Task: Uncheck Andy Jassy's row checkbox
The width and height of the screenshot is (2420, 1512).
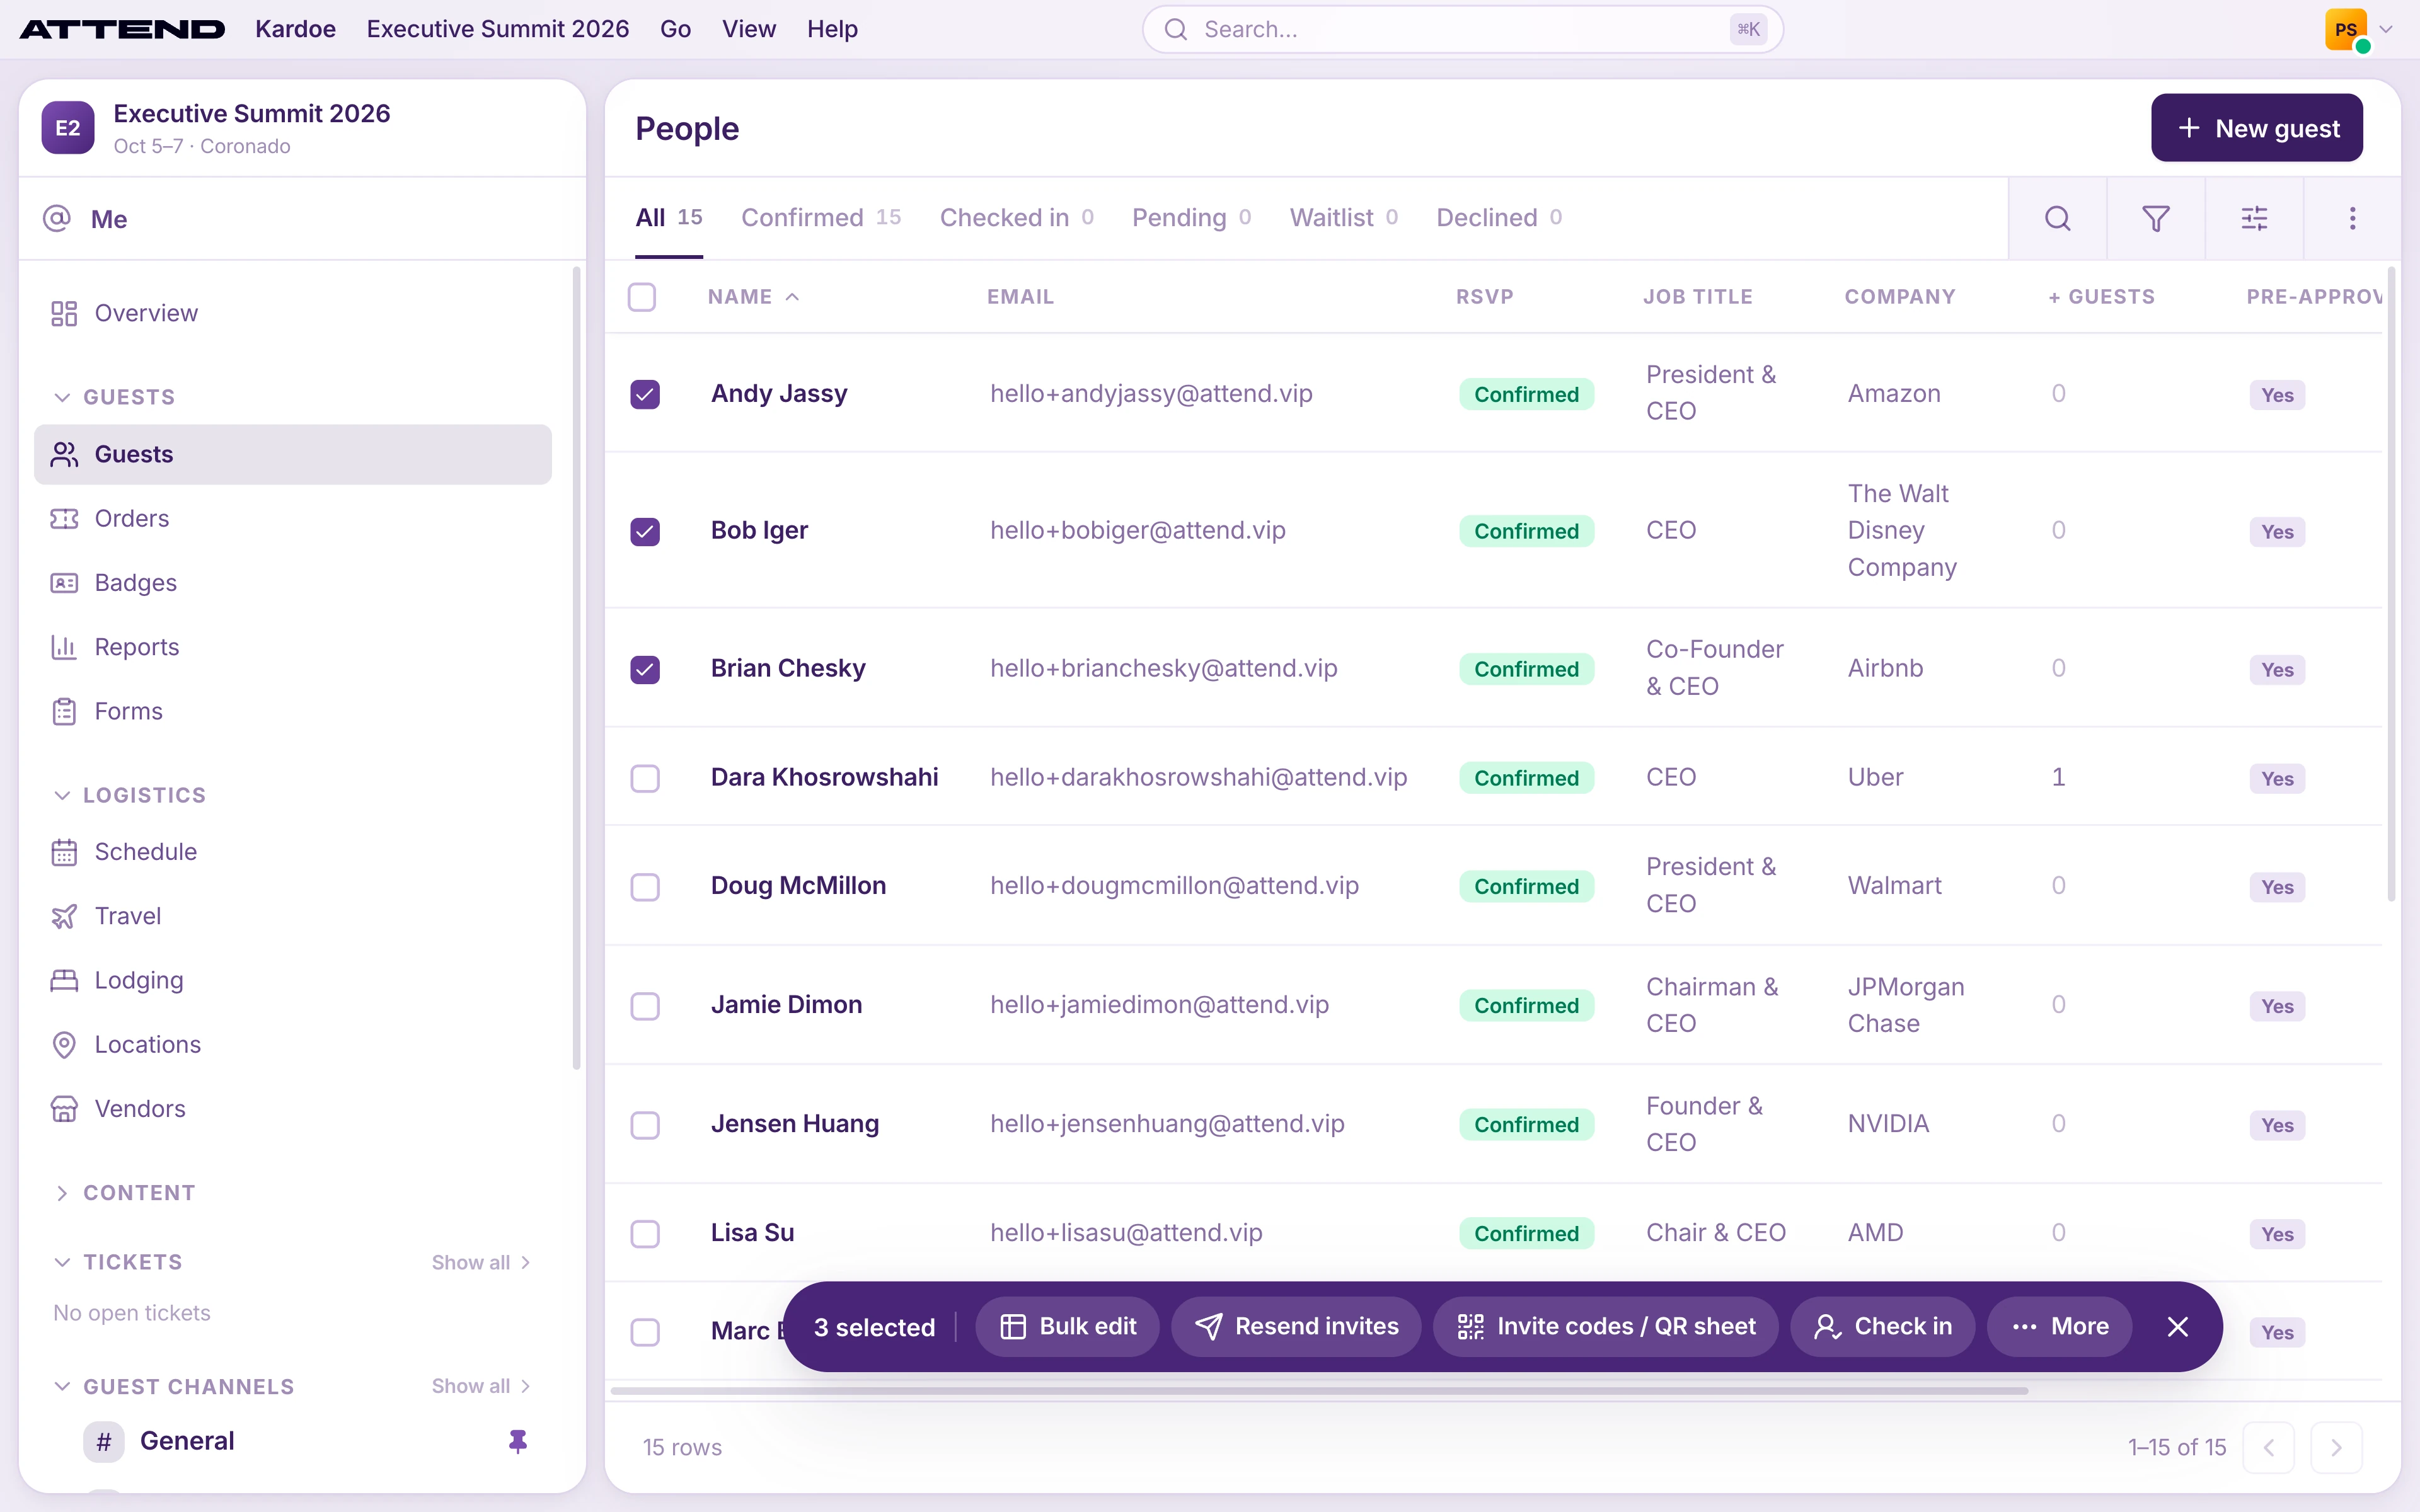Action: pos(645,394)
